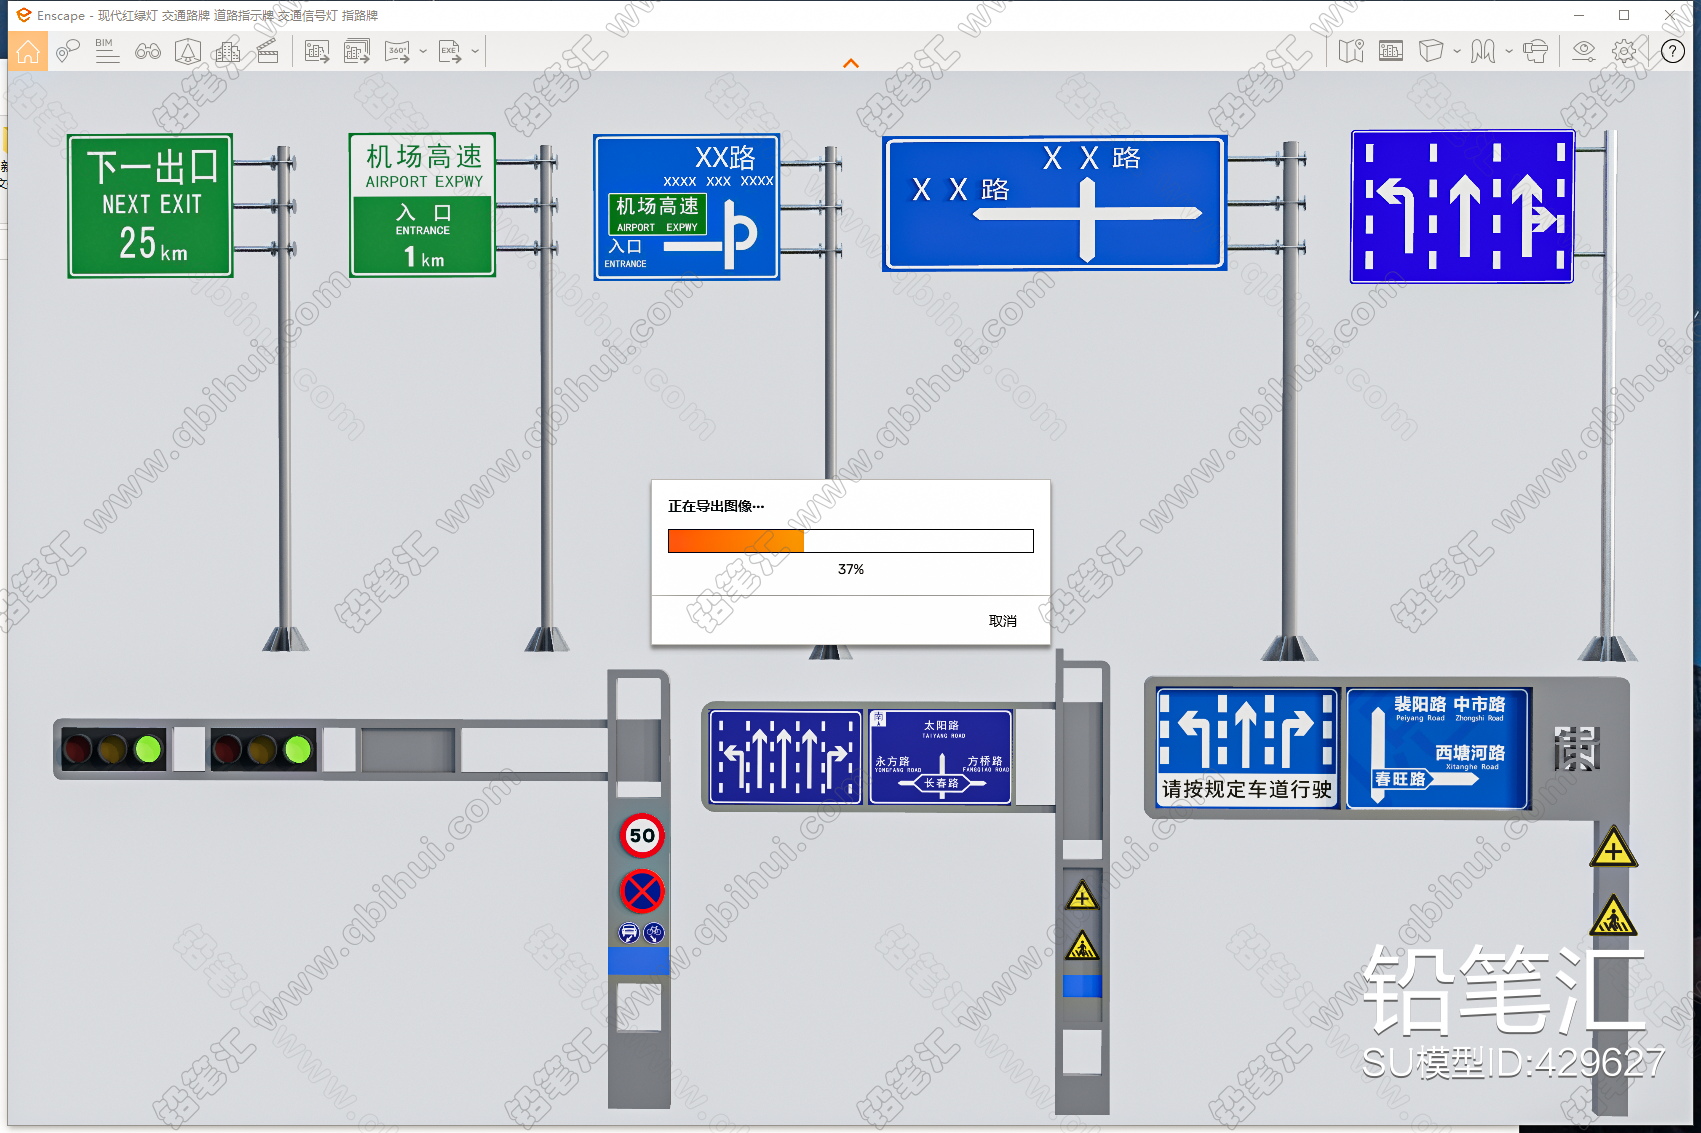This screenshot has height=1133, width=1701.
Task: Click the Batch Rendering export icon
Action: (357, 51)
